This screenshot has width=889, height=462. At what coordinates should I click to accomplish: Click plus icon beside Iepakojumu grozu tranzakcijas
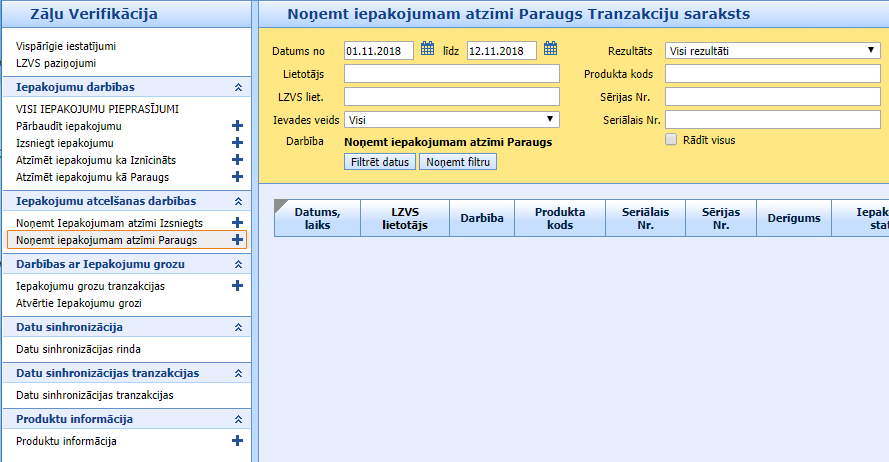pyautogui.click(x=237, y=286)
